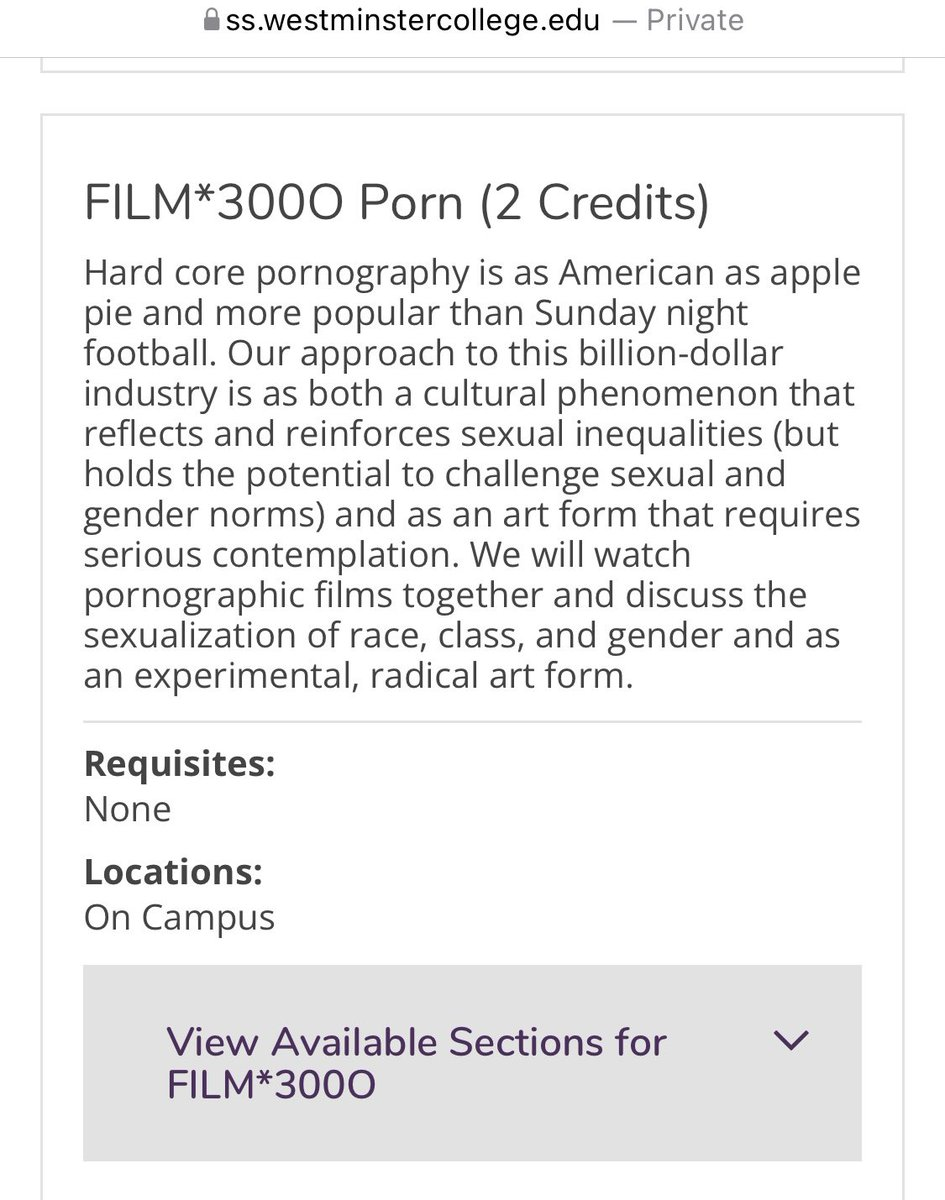Click the divider line above Requisites
945x1200 pixels.
pyautogui.click(x=472, y=721)
